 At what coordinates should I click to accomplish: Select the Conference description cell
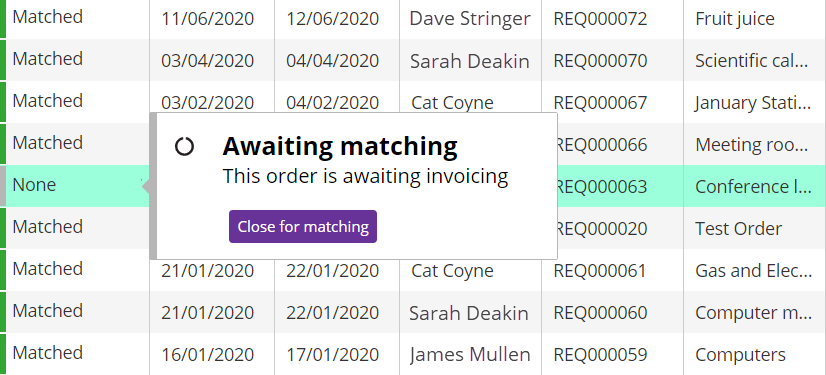[754, 186]
